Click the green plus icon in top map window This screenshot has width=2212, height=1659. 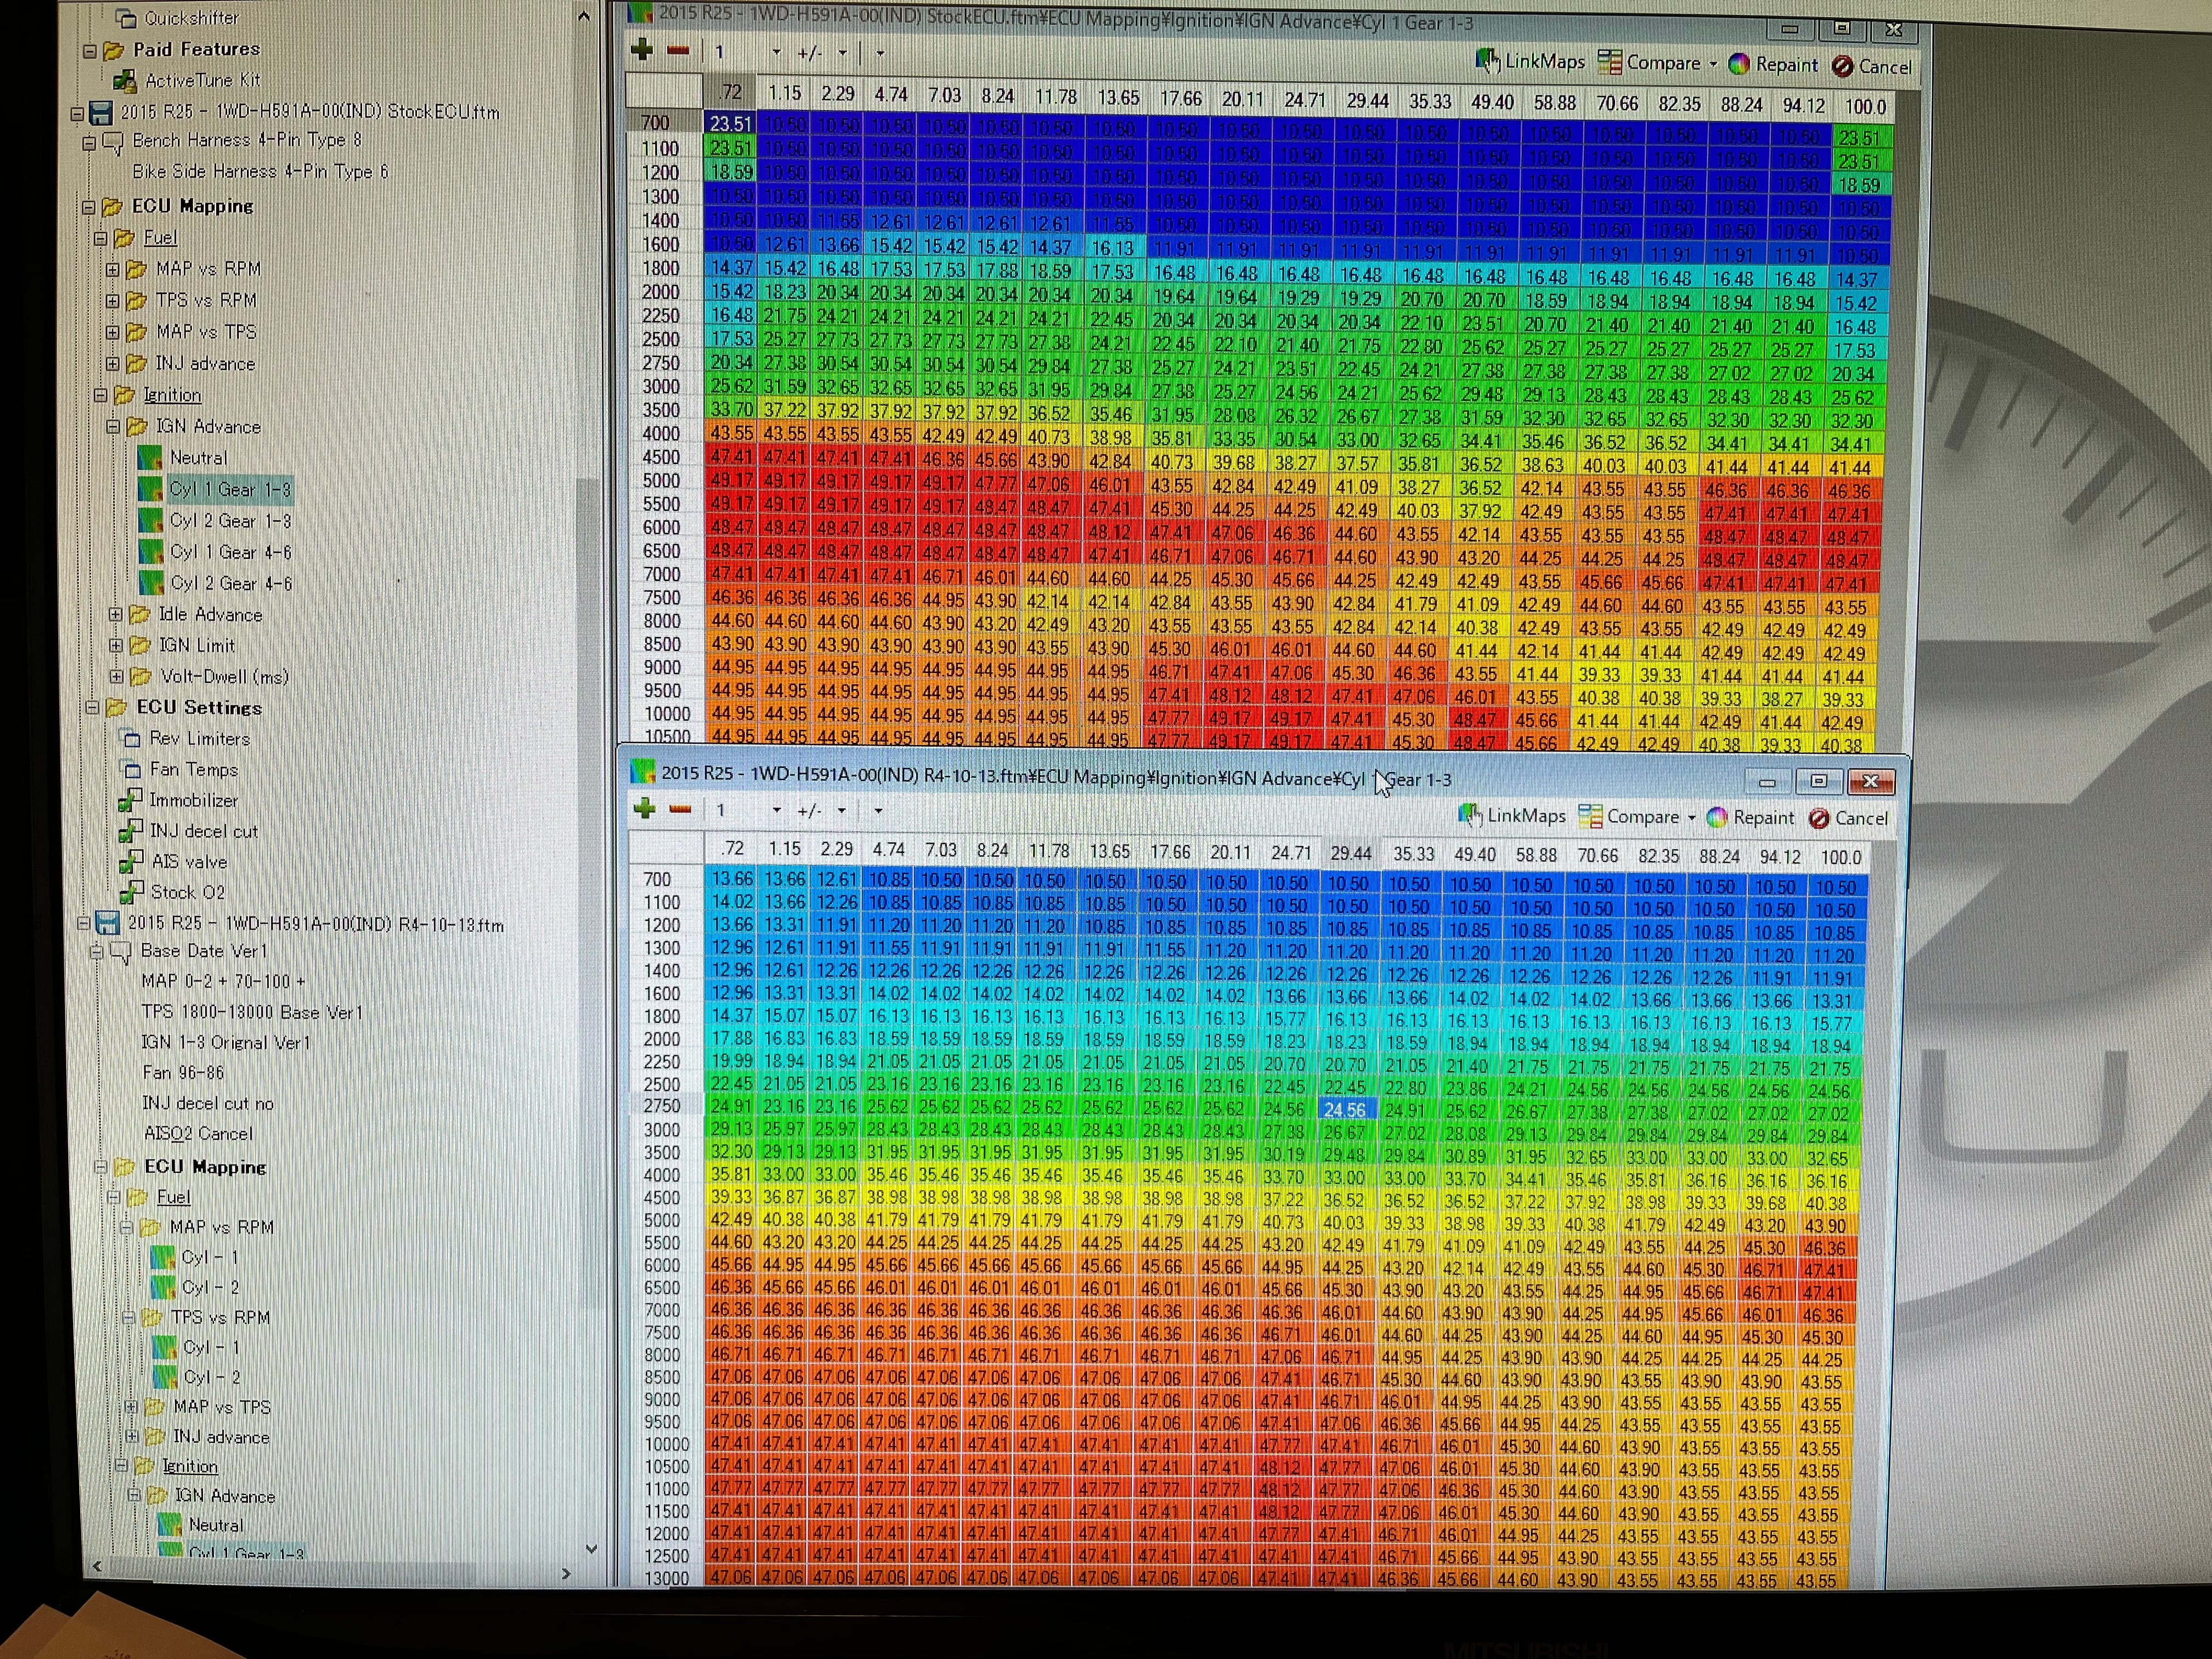tap(642, 50)
